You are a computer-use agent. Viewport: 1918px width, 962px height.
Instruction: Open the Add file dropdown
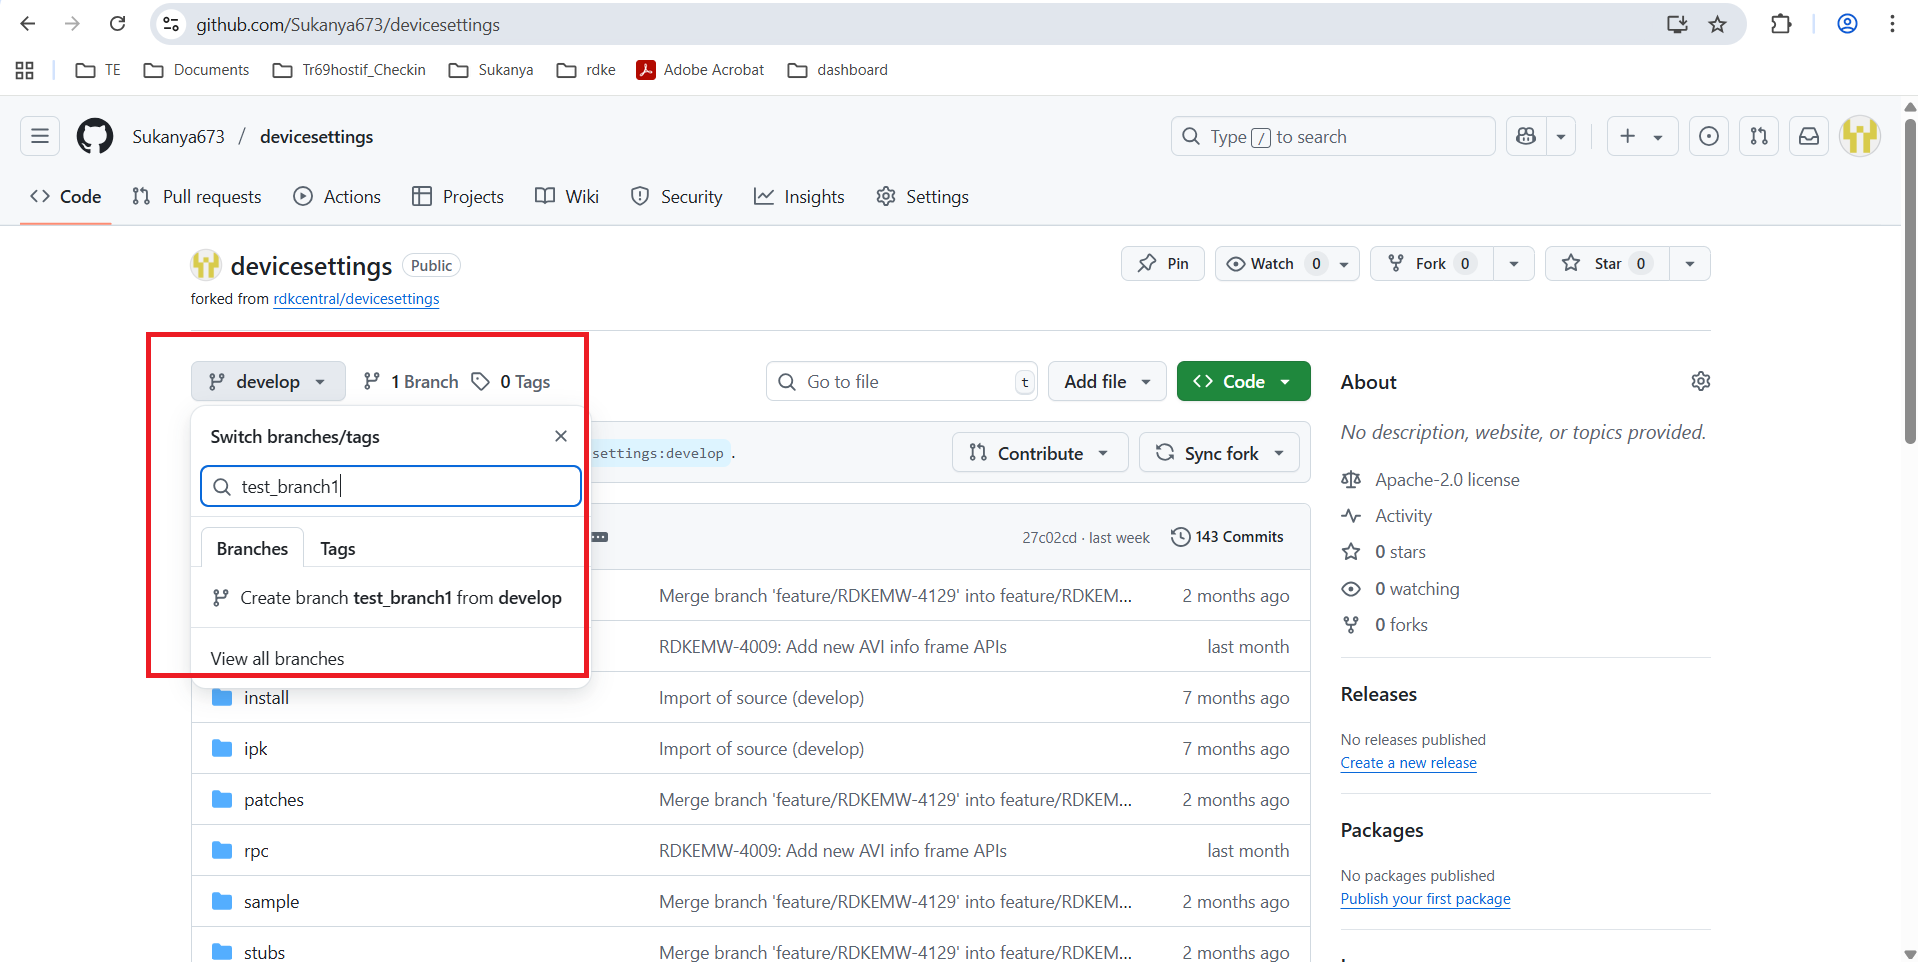pyautogui.click(x=1106, y=381)
